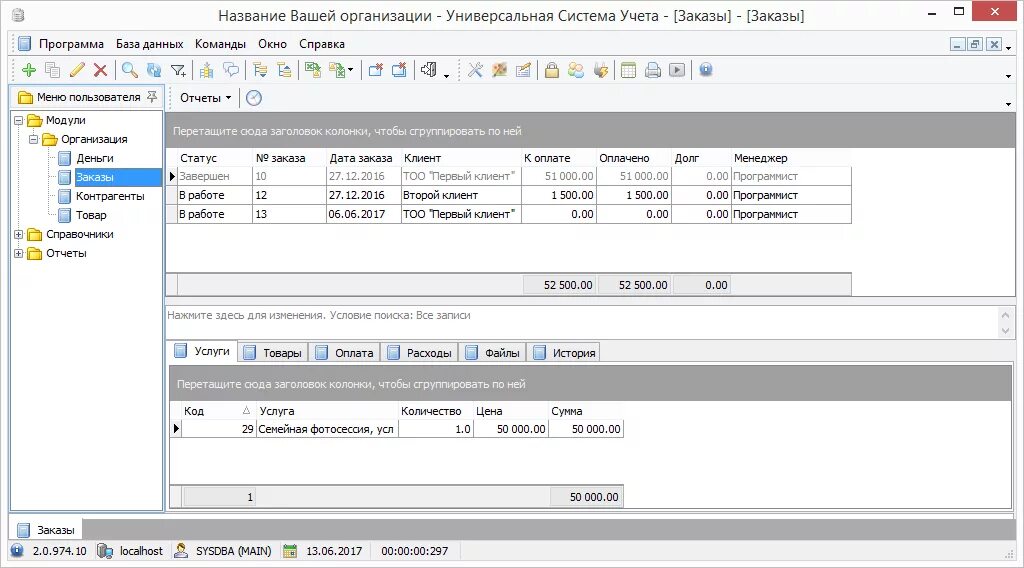Switch to the Услуги tab
Image resolution: width=1024 pixels, height=568 pixels.
(202, 351)
